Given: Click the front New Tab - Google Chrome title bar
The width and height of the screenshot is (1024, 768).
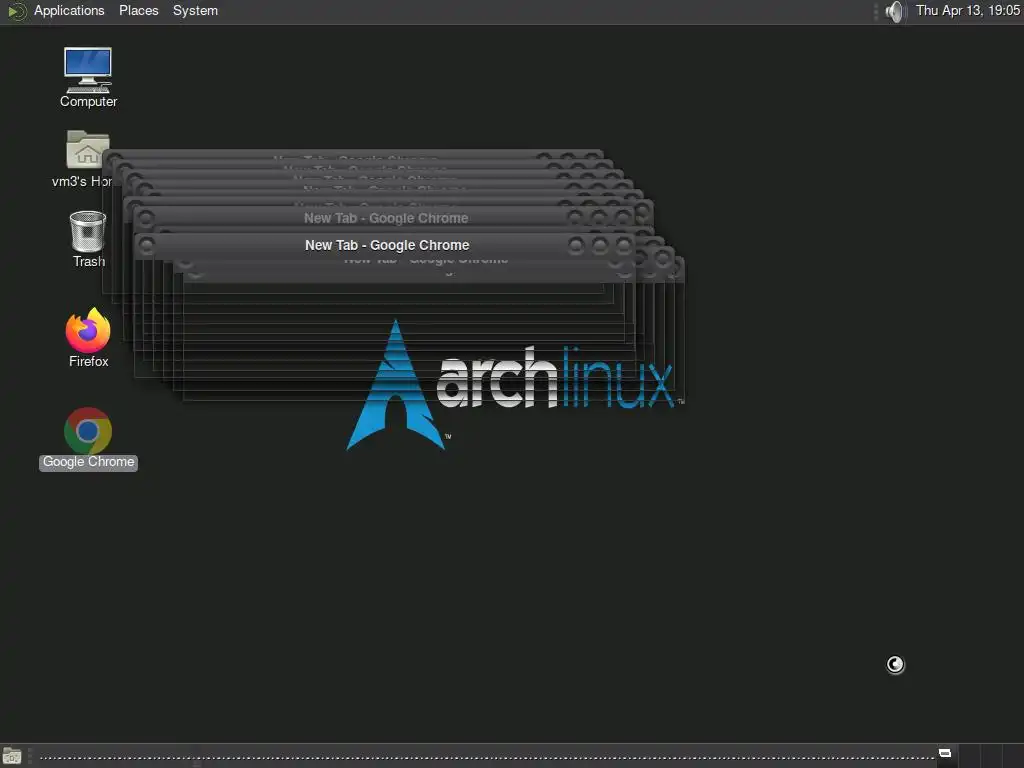Looking at the screenshot, I should (x=387, y=246).
